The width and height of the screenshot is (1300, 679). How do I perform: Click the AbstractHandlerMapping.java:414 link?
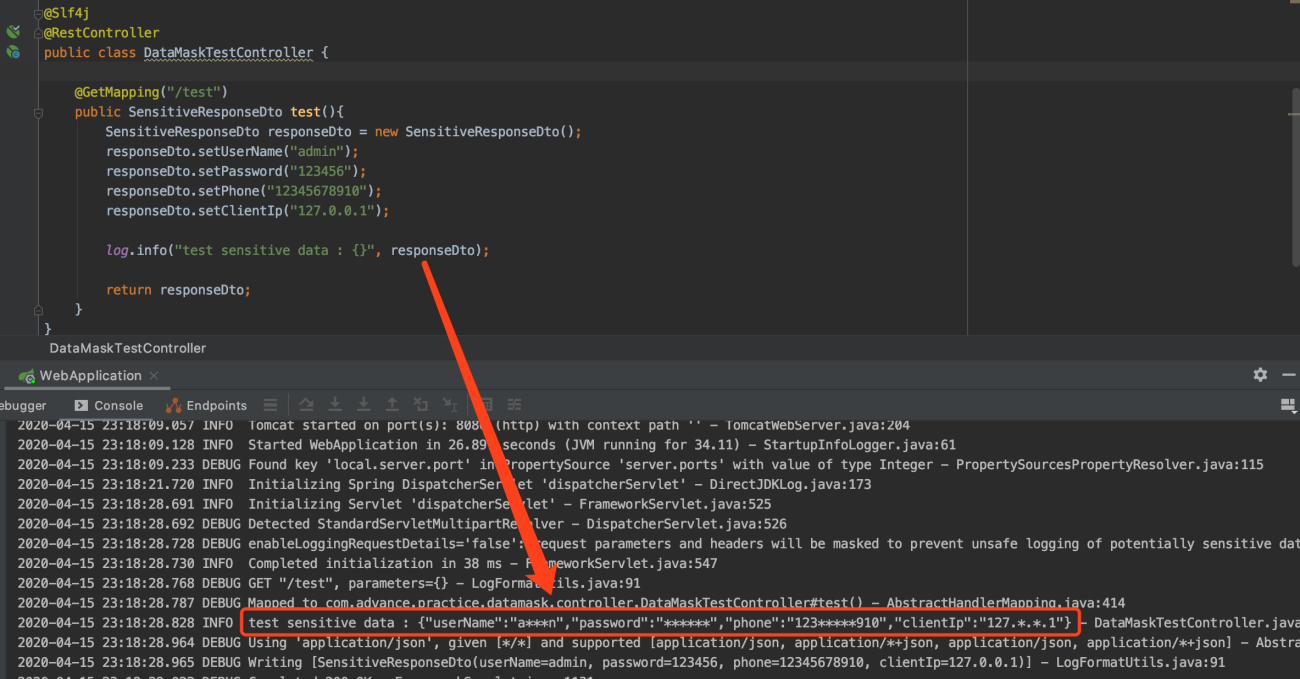click(1006, 603)
